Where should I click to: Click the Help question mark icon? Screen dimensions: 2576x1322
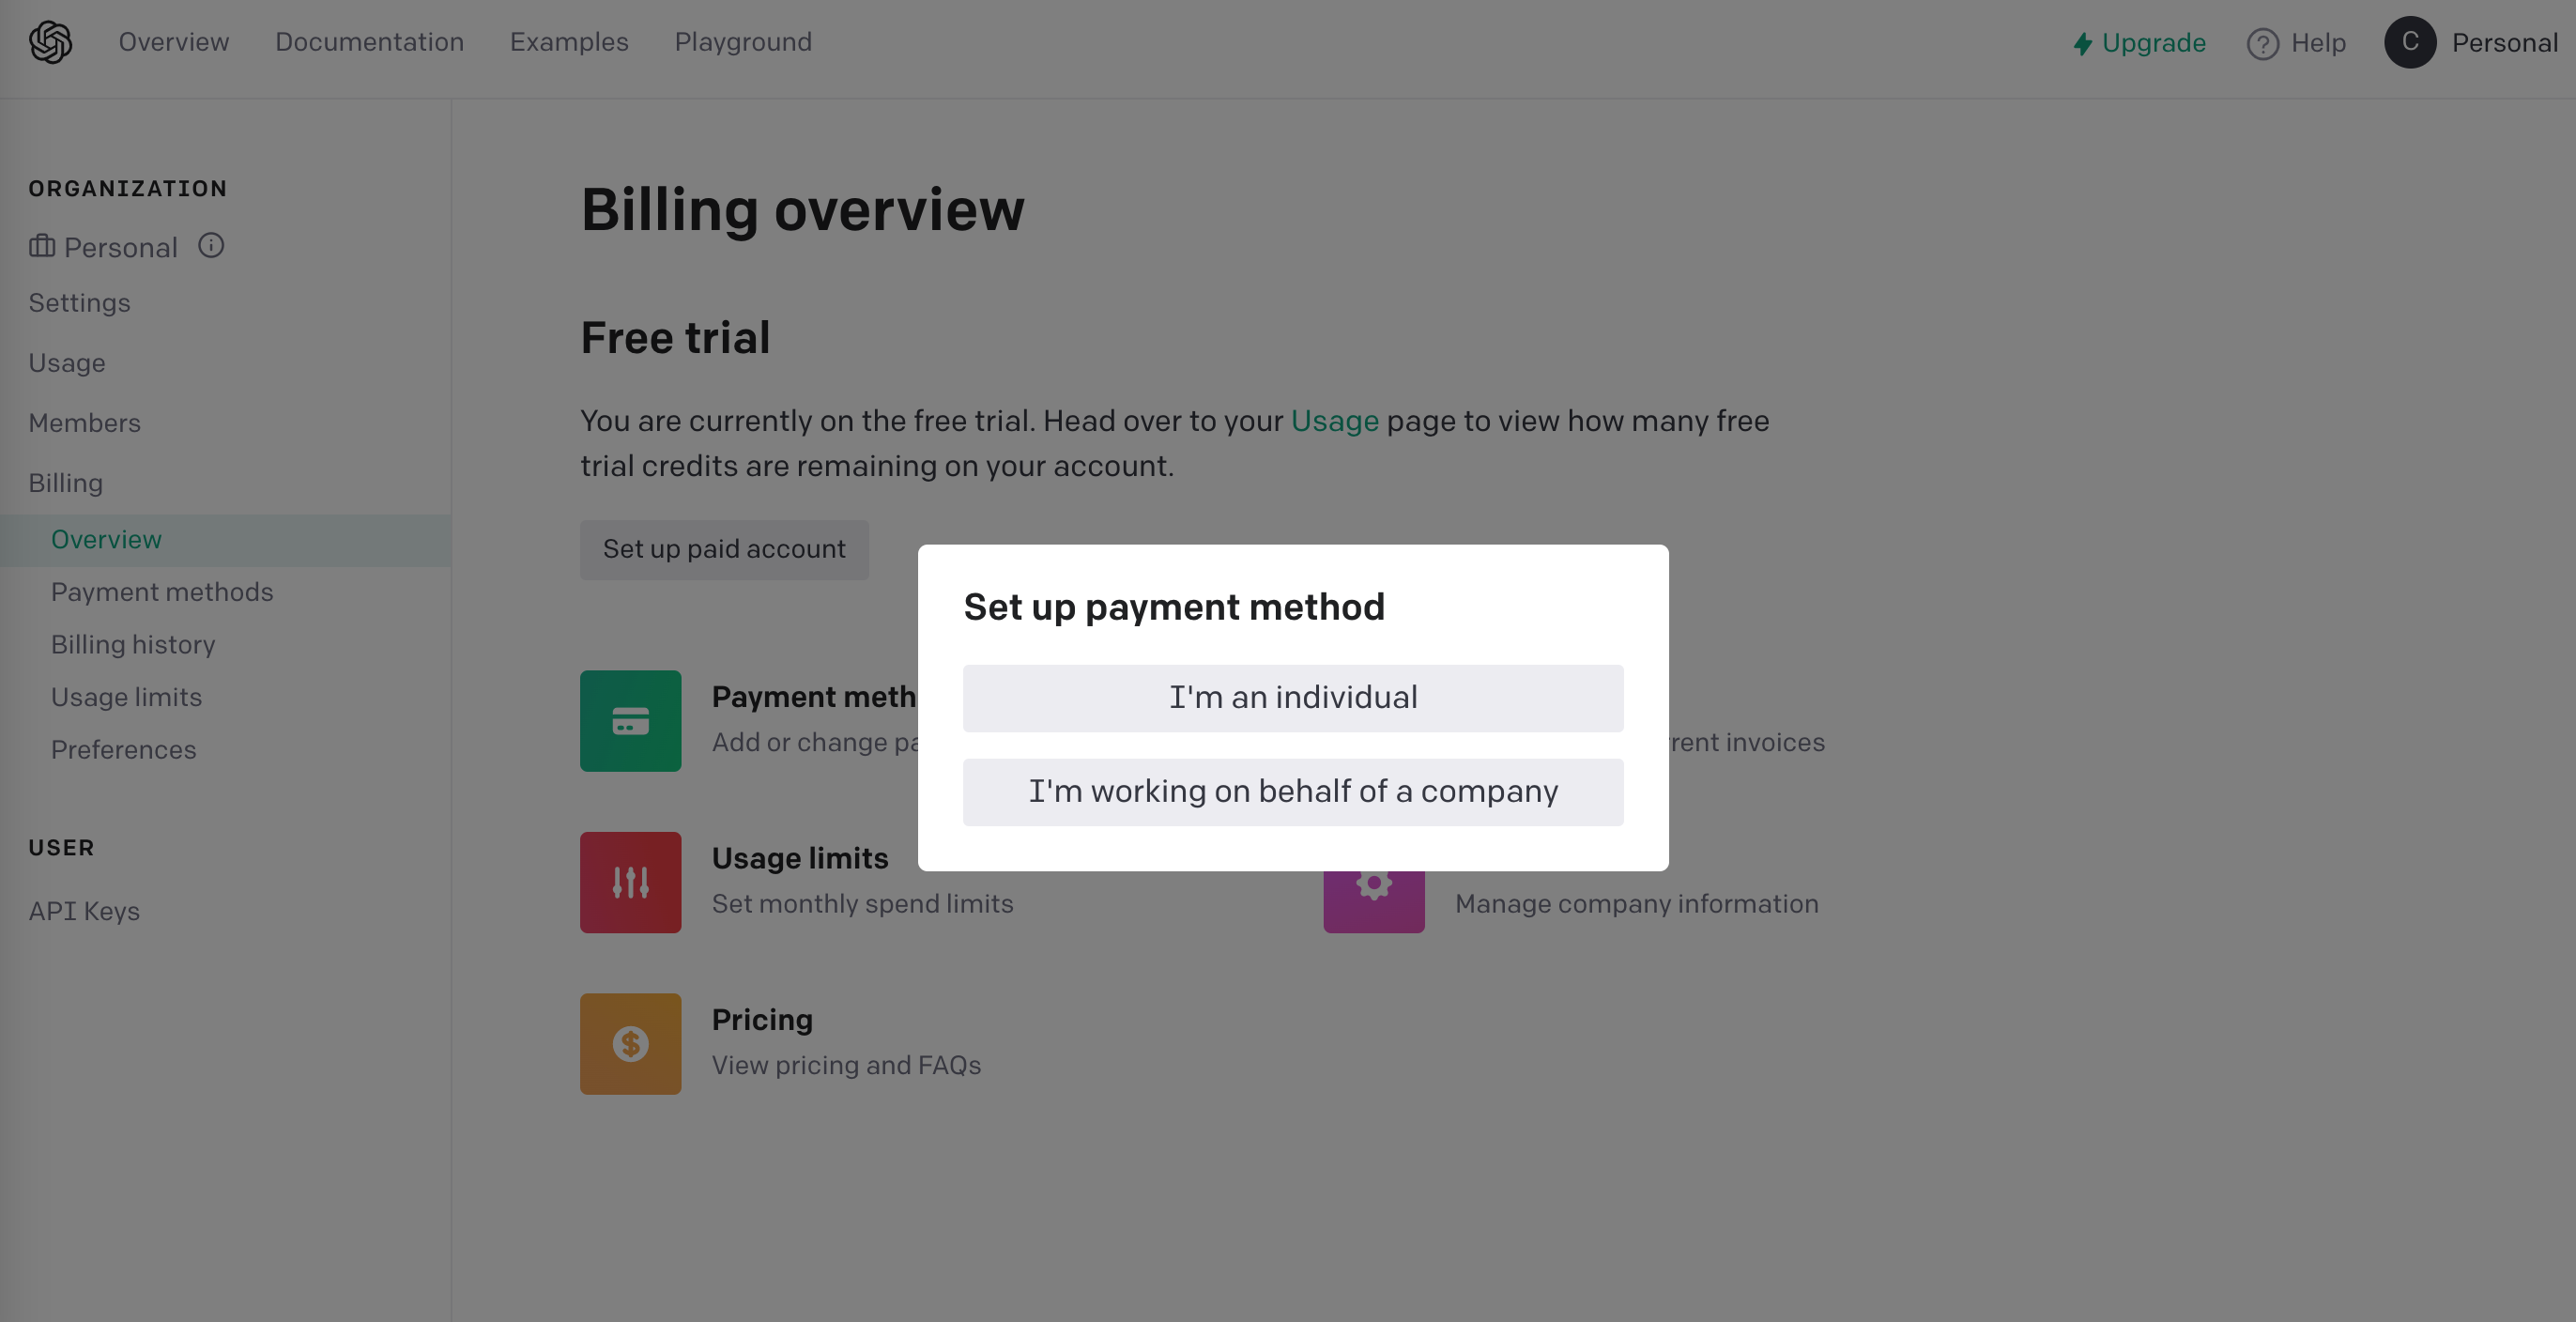click(x=2262, y=43)
